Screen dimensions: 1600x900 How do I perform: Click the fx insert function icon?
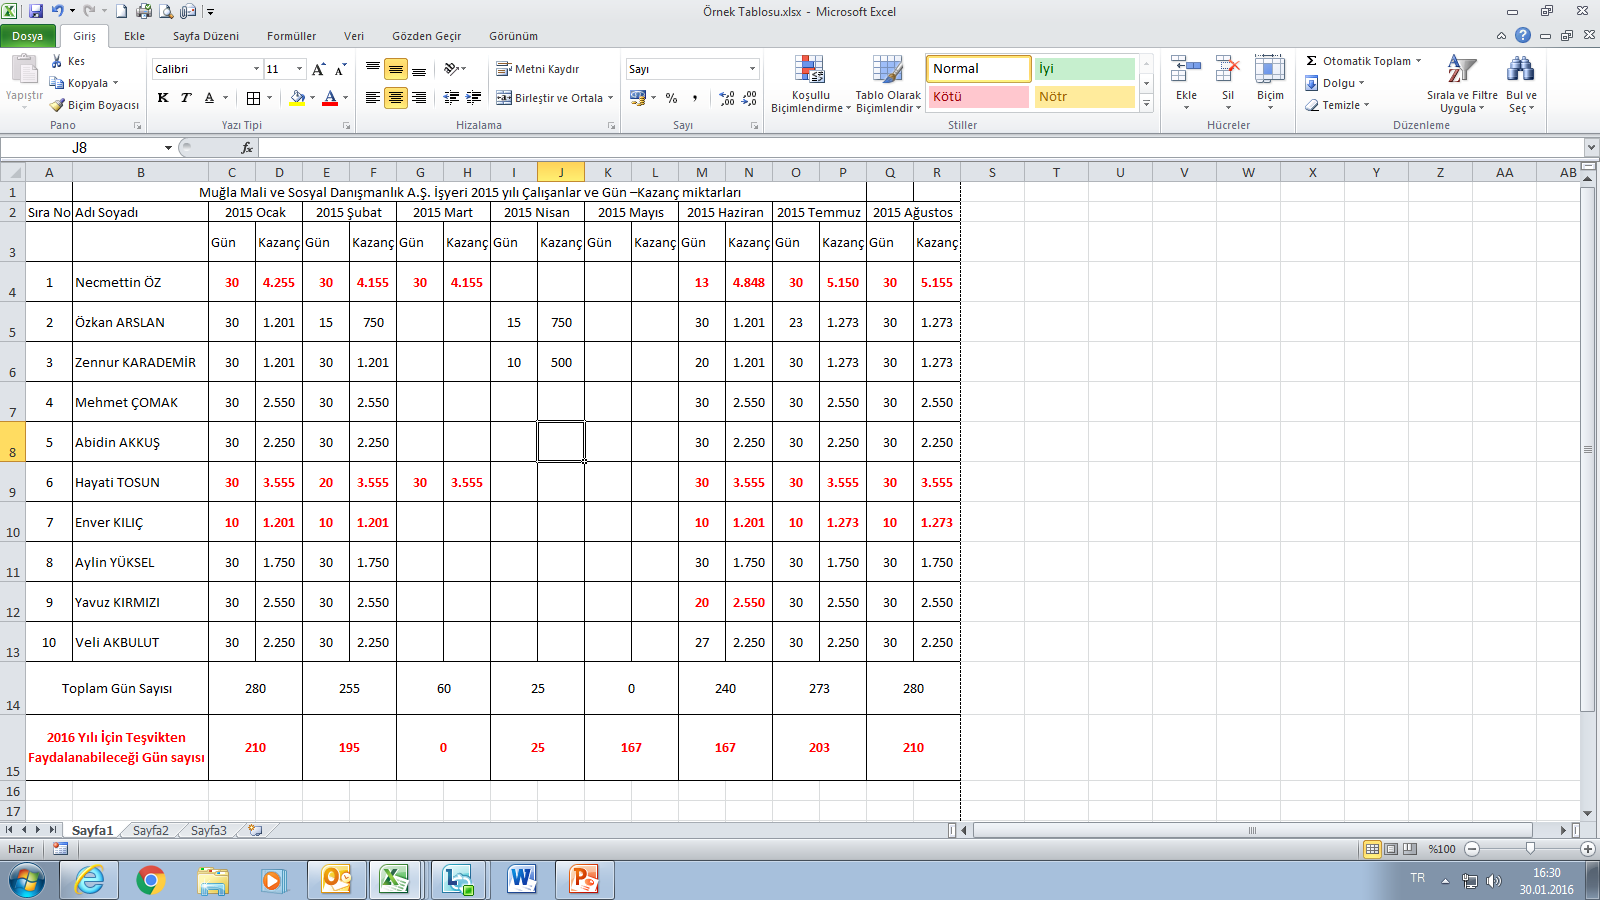tap(247, 148)
